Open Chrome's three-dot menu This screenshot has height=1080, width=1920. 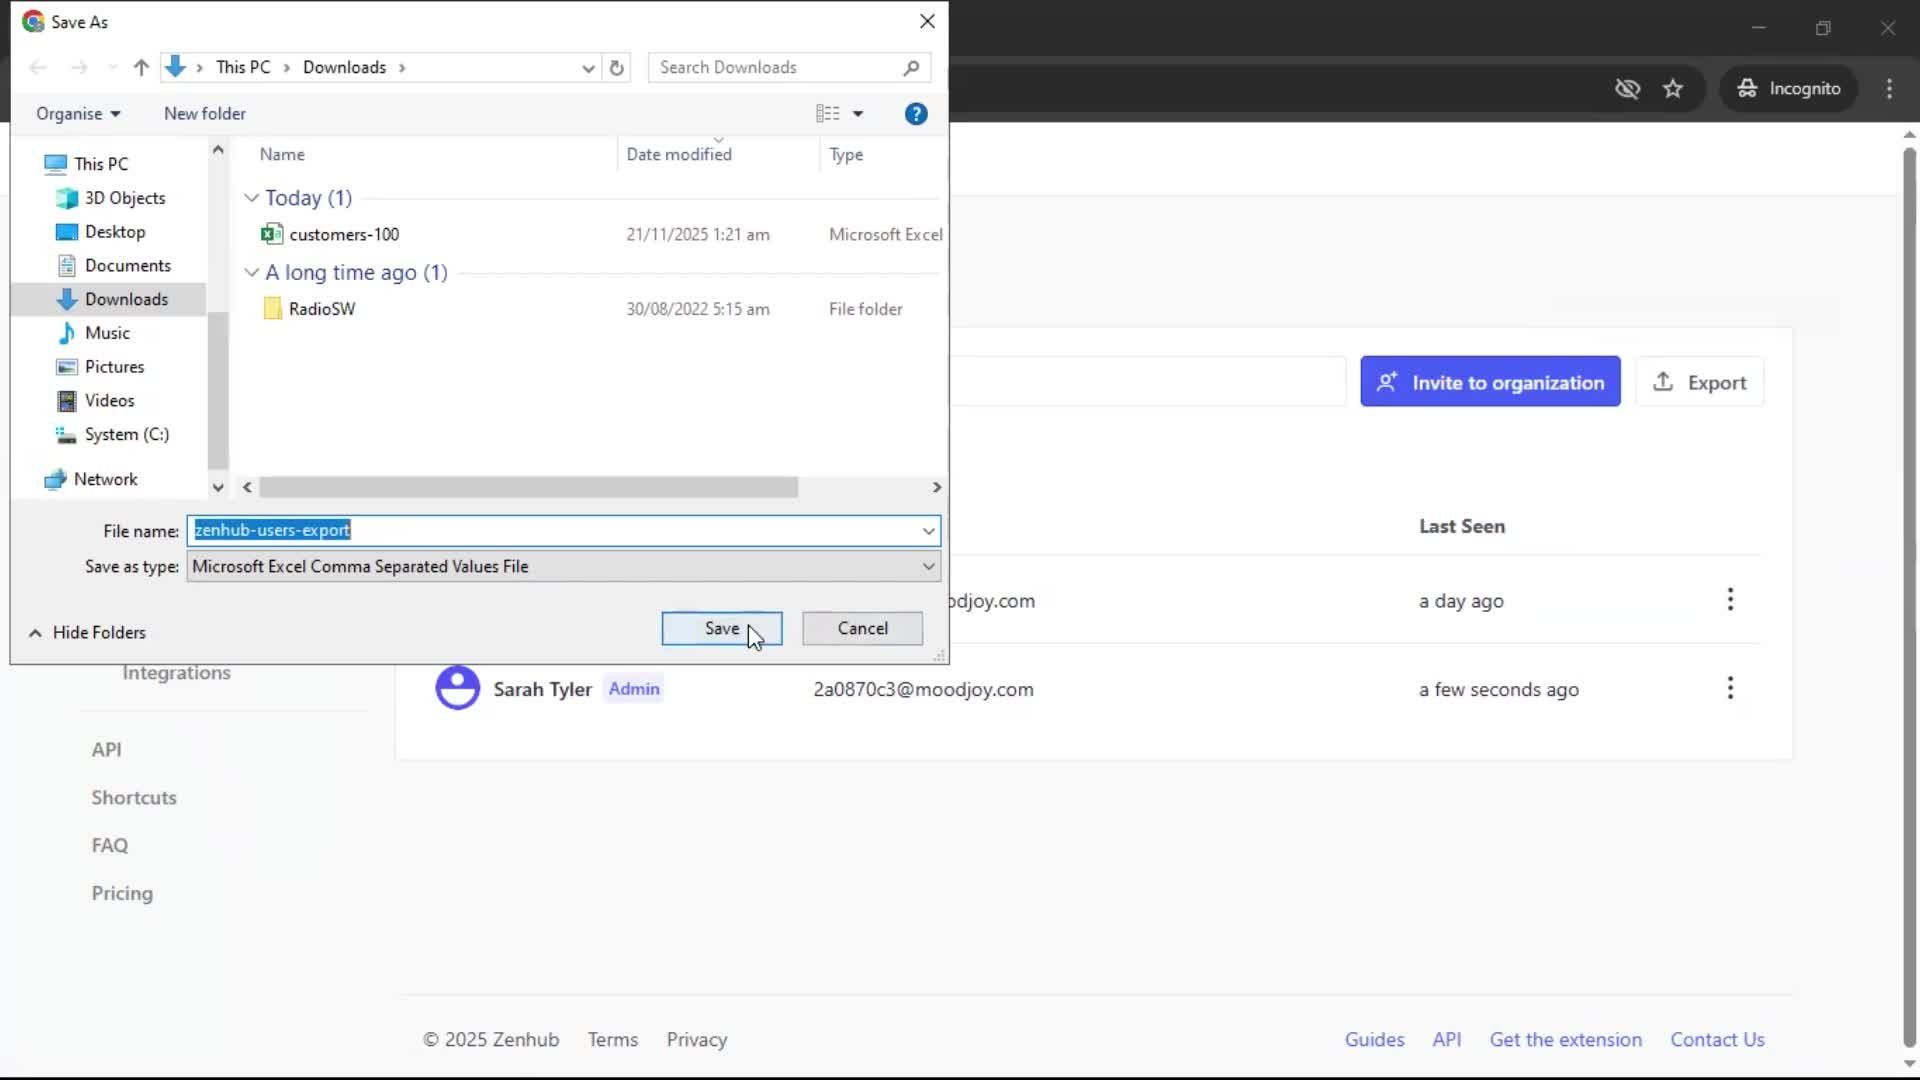[1889, 88]
